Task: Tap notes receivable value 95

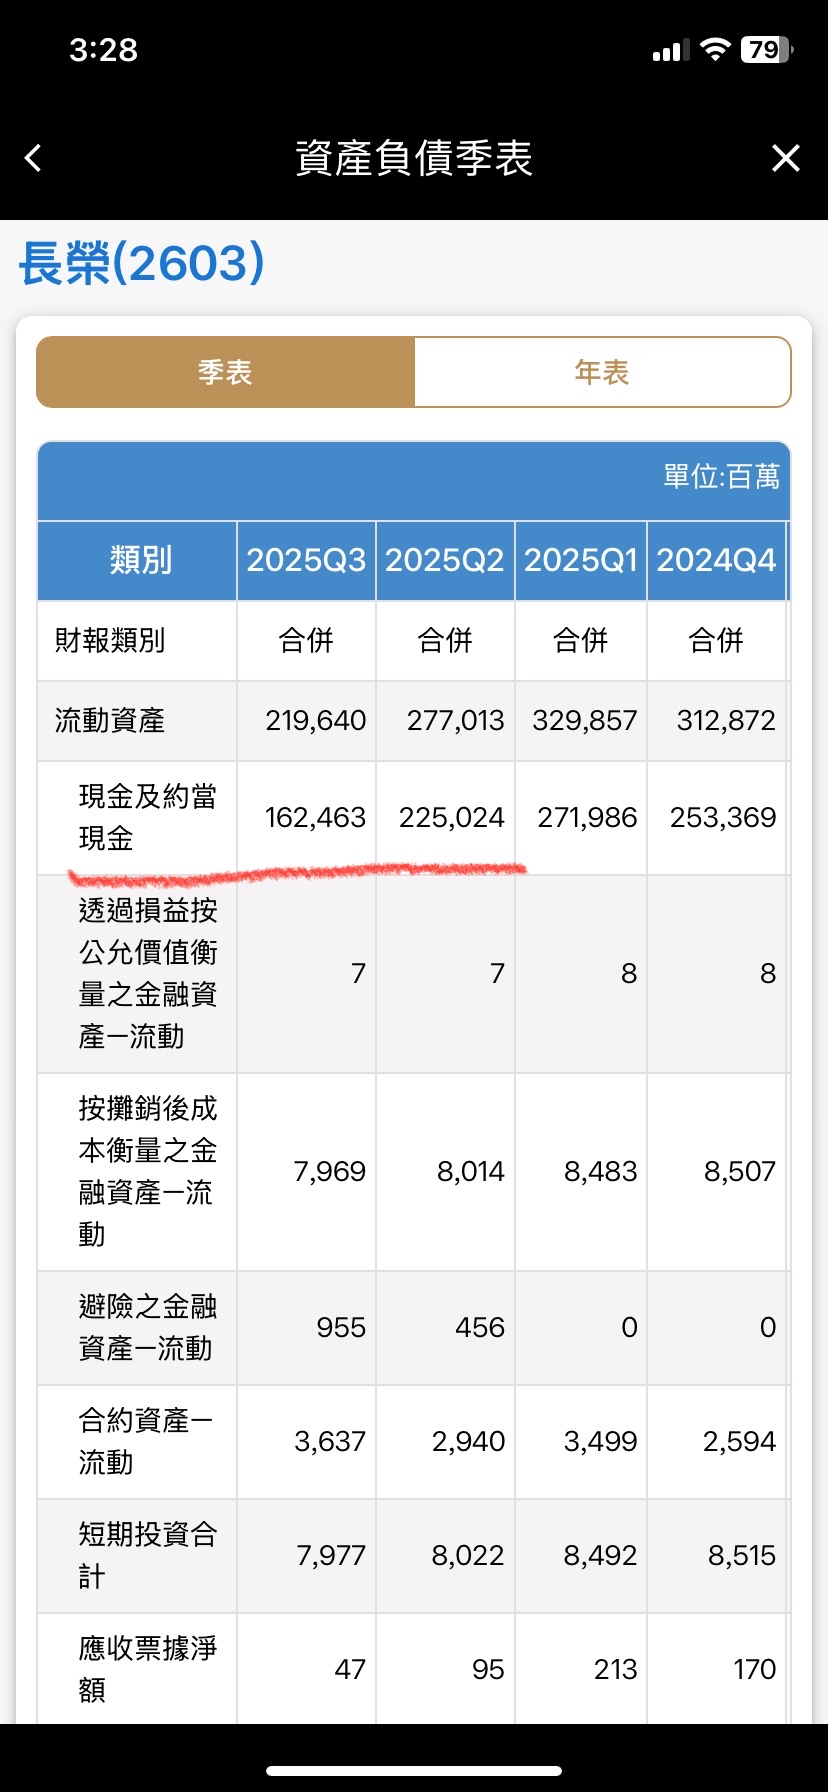Action: [x=488, y=1669]
